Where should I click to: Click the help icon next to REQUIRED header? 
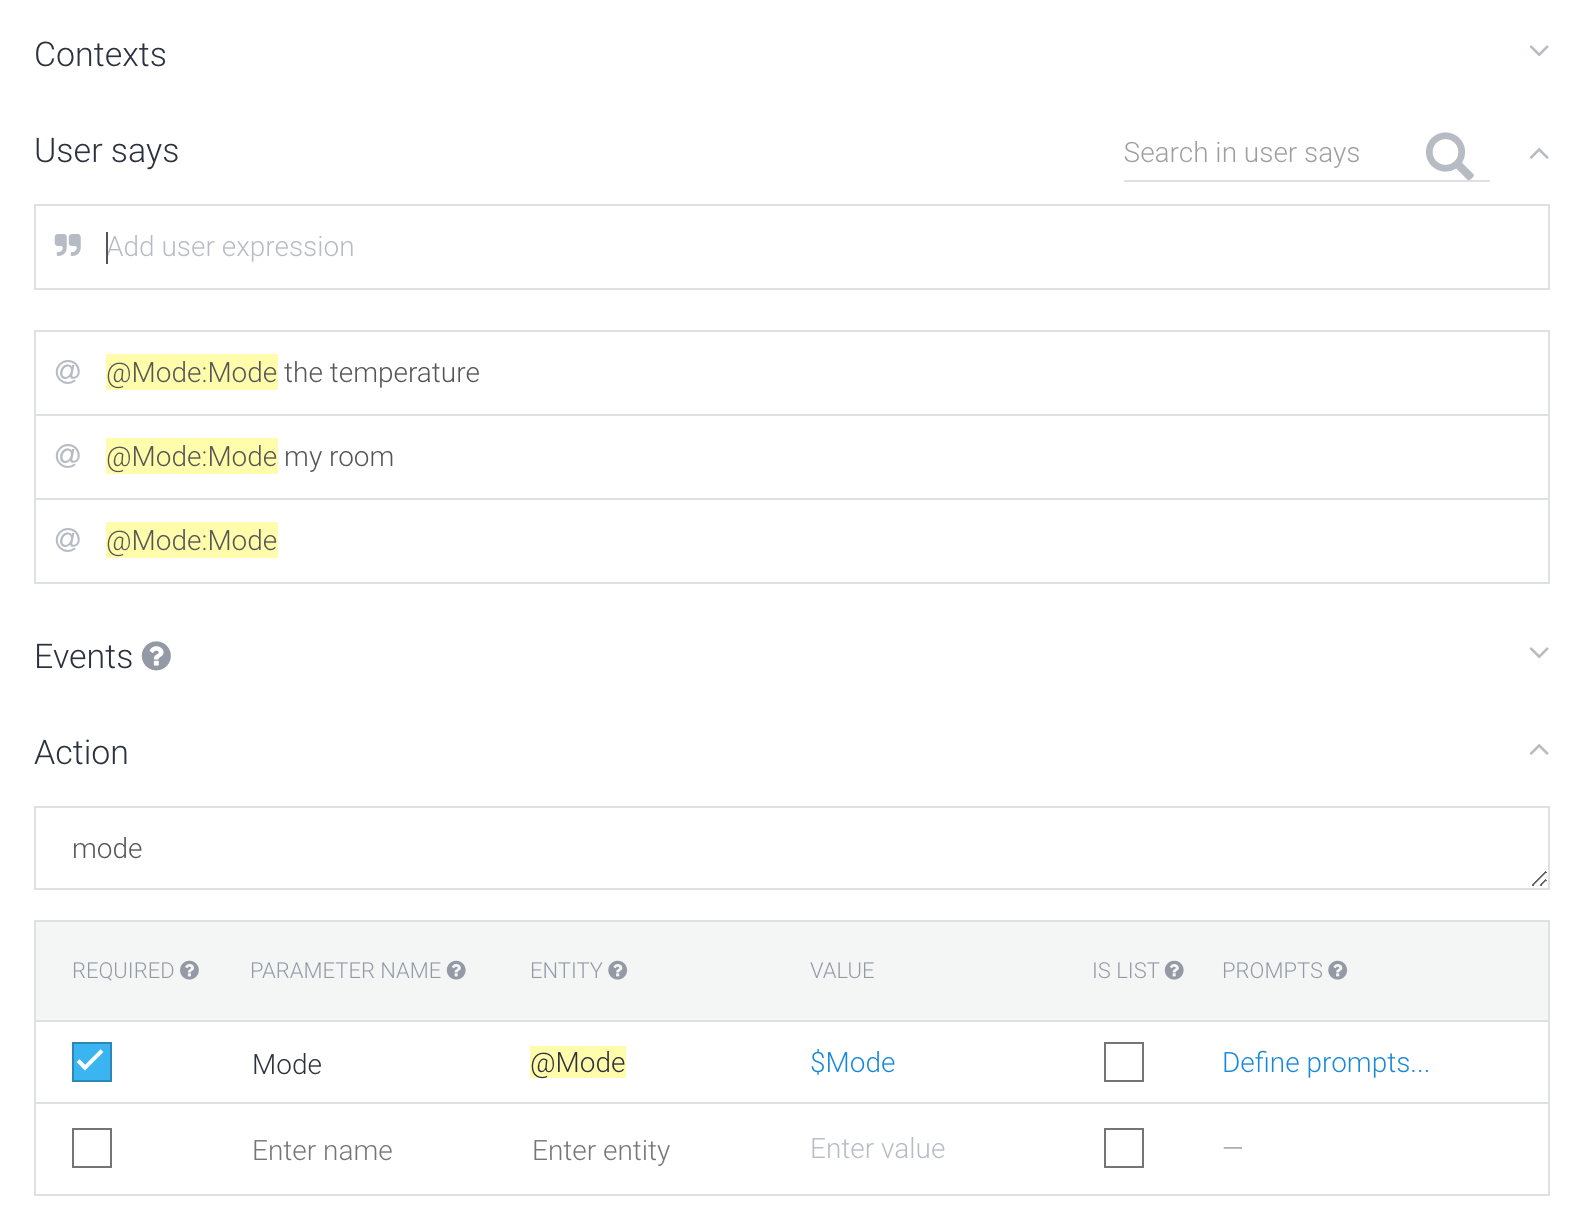[x=189, y=970]
